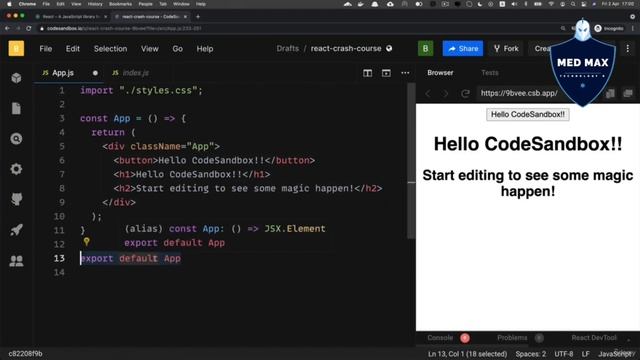Click the lightbulb quick fix icon

click(87, 242)
